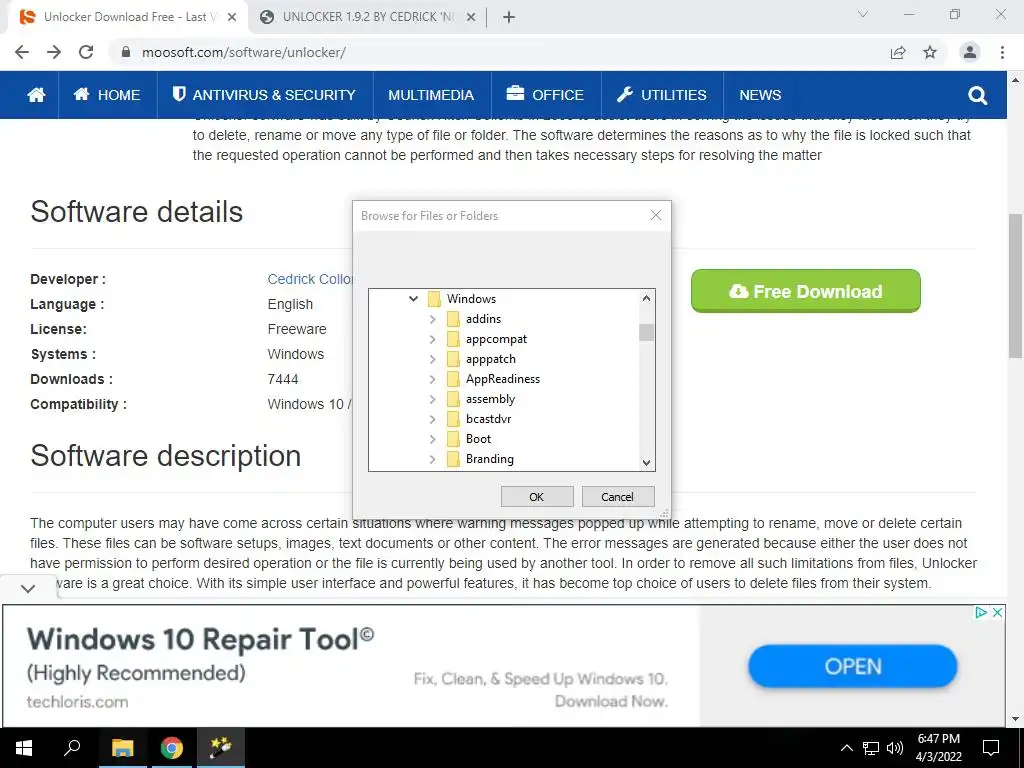Click the addins folder icon
The width and height of the screenshot is (1024, 768).
pos(453,319)
